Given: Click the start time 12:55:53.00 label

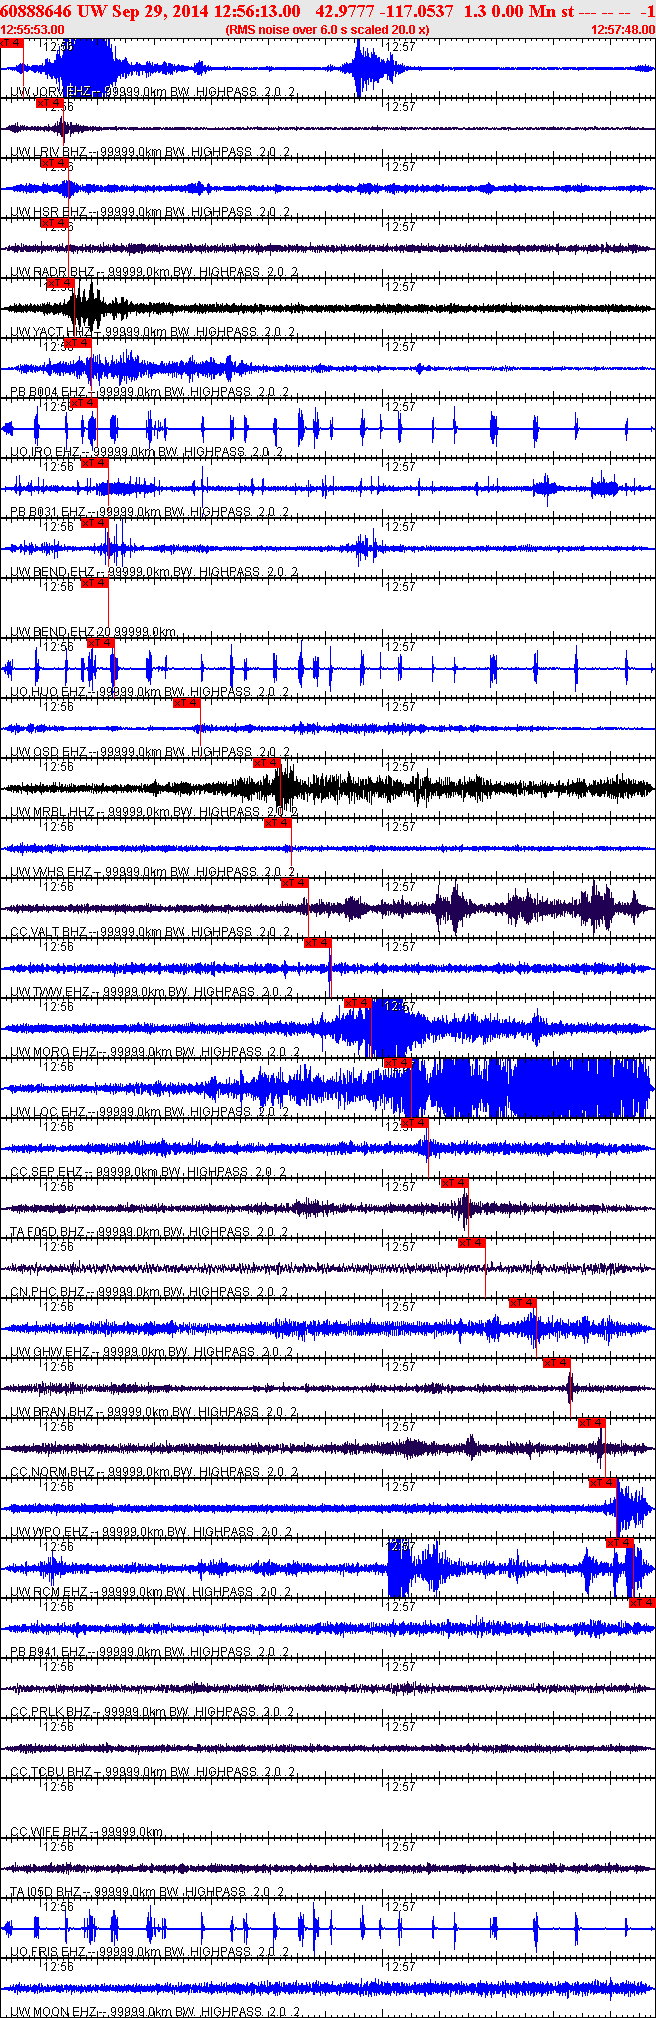Looking at the screenshot, I should click(x=32, y=30).
